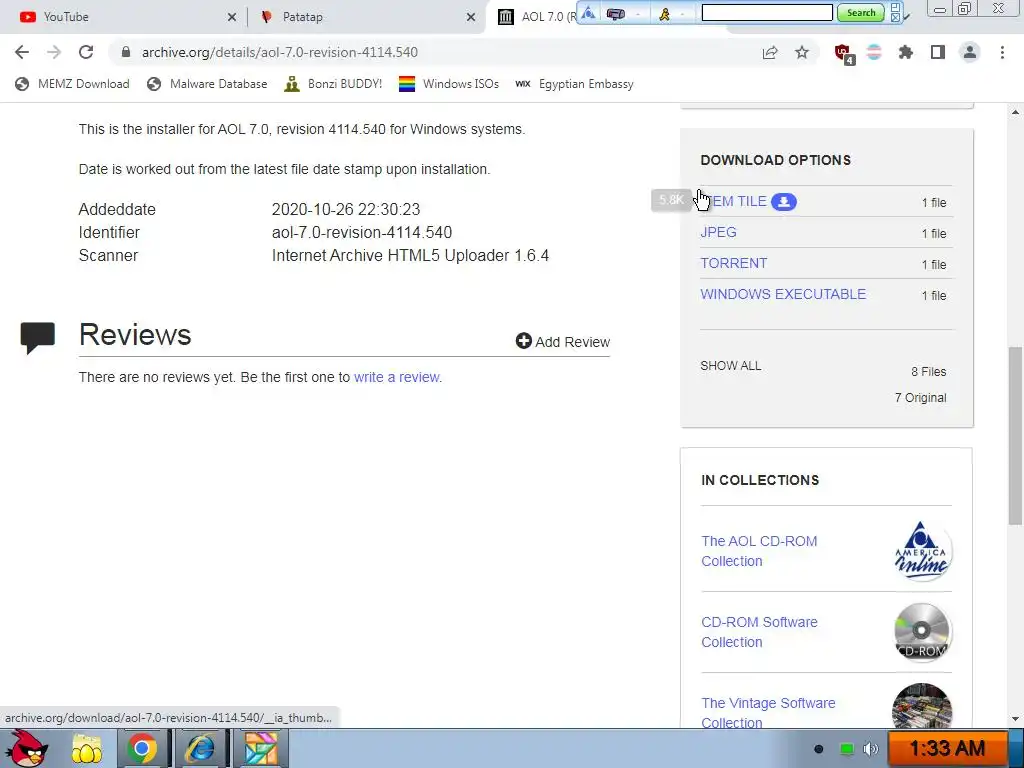Click the green network tray icon
This screenshot has height=768, width=1024.
[x=846, y=749]
